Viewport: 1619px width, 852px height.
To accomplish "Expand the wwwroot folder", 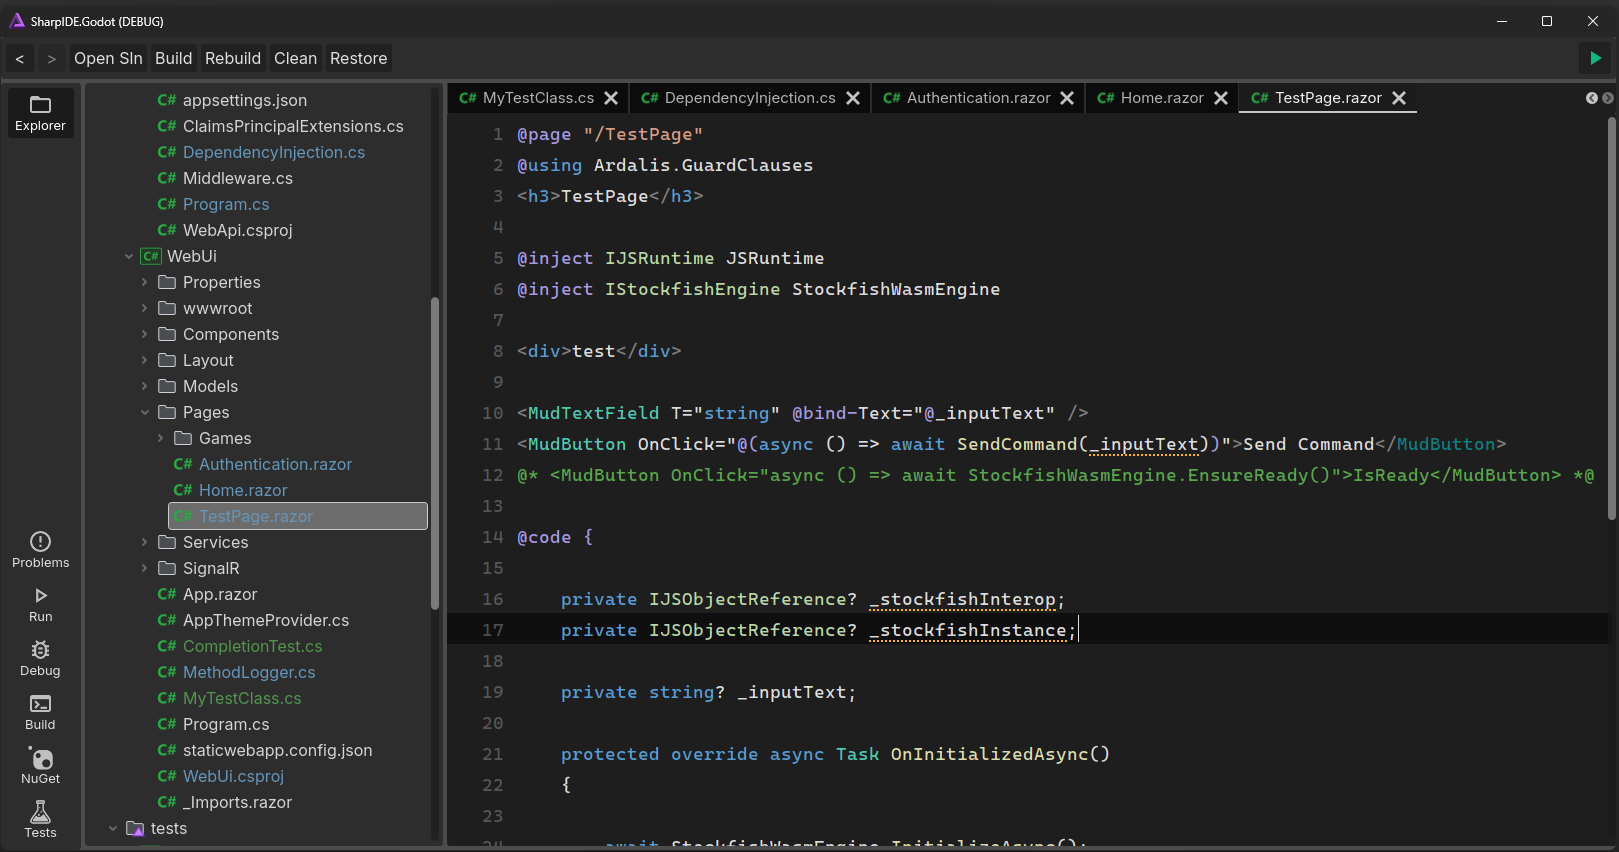I will pyautogui.click(x=144, y=308).
